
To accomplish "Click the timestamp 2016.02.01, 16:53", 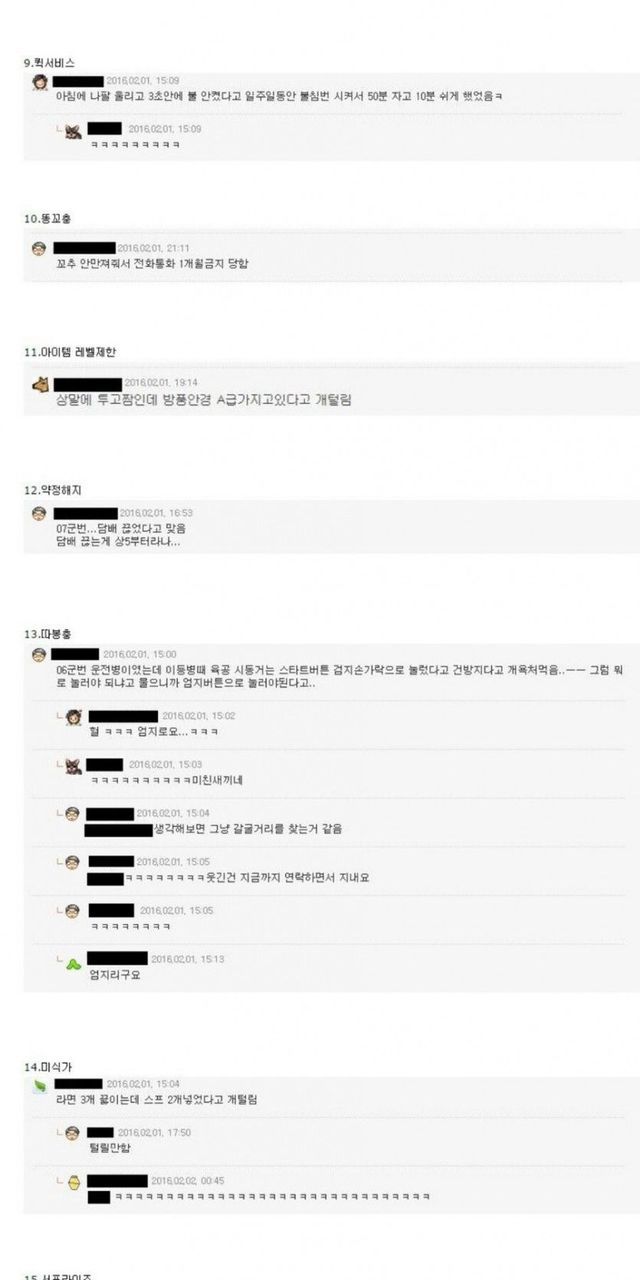I will click(157, 513).
